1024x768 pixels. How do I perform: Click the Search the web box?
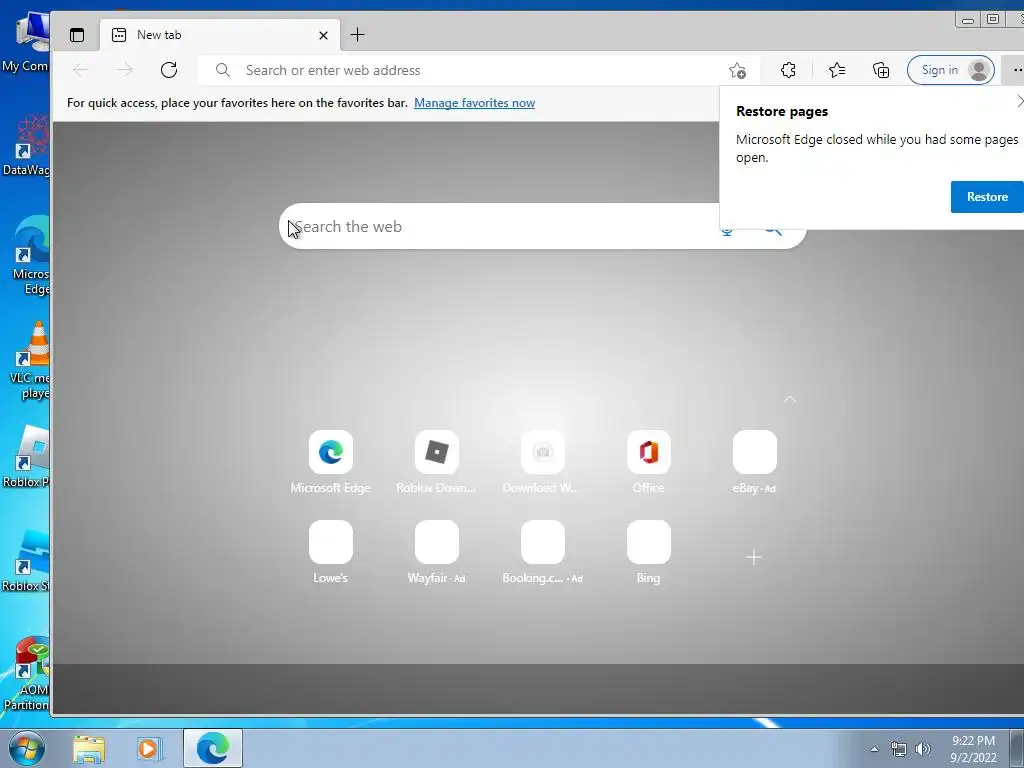542,226
